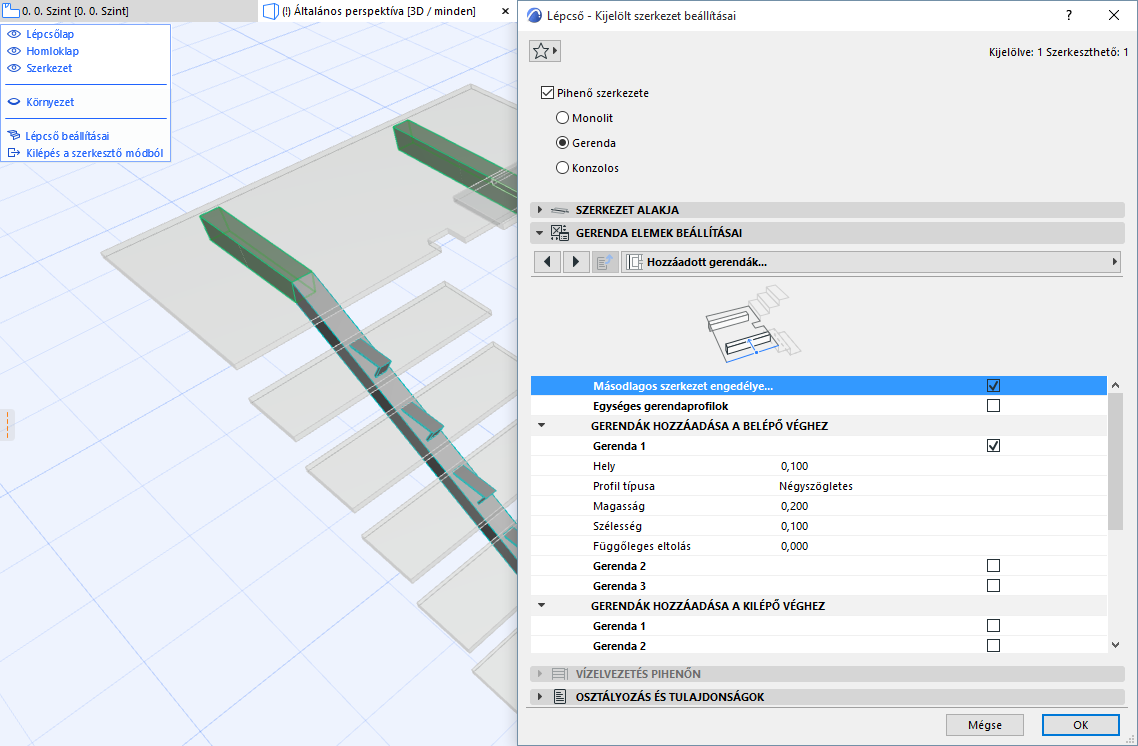This screenshot has width=1138, height=746.
Task: Toggle Lépcsőlap visibility eye icon
Action: click(x=14, y=35)
